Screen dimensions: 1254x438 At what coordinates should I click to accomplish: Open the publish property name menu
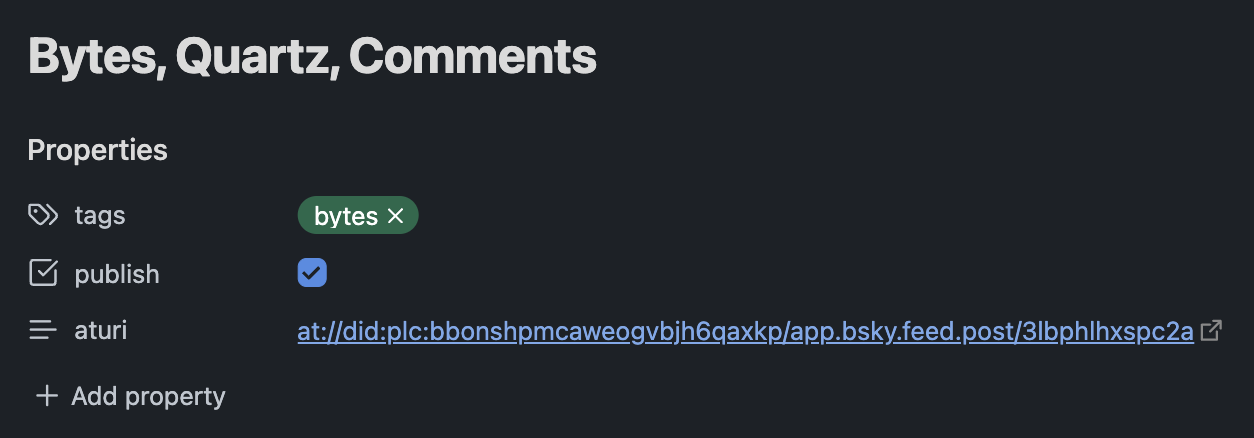tap(117, 273)
